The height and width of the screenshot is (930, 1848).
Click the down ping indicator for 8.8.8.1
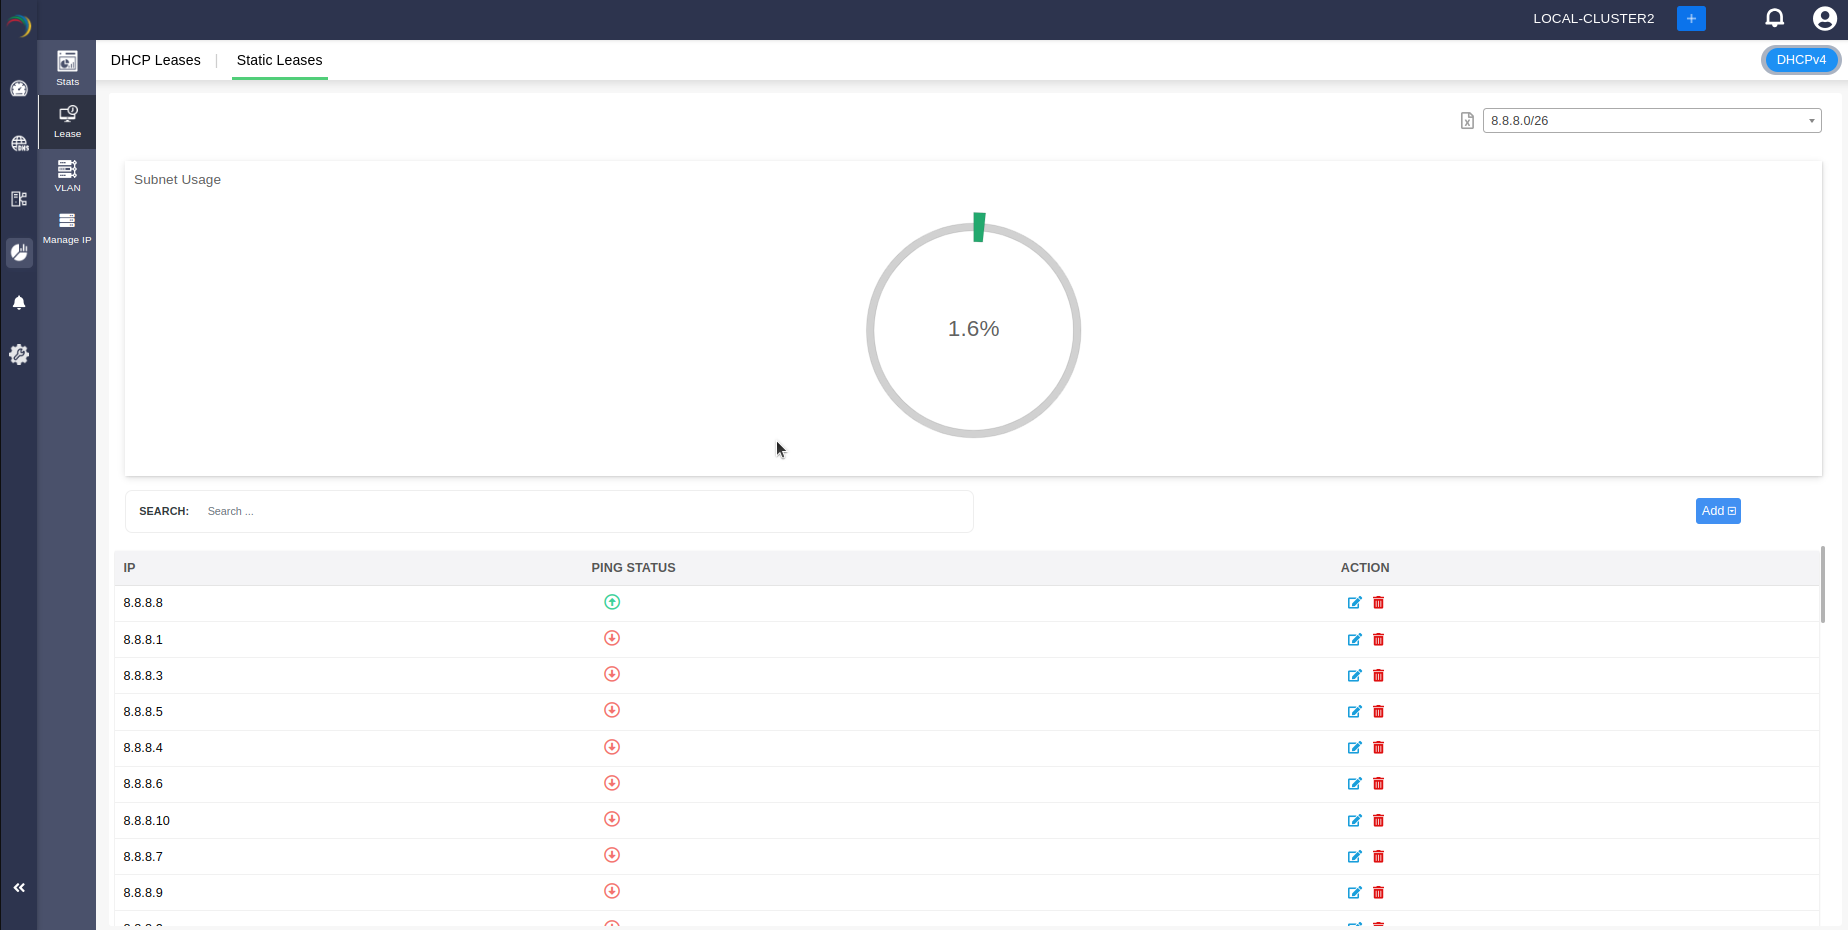pyautogui.click(x=611, y=638)
